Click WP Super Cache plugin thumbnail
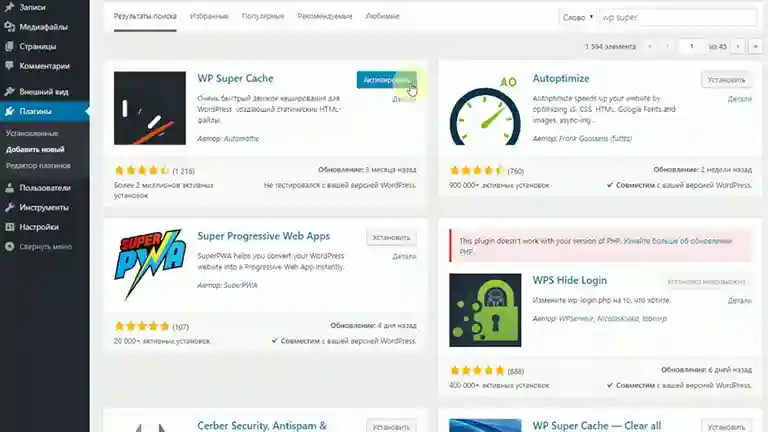Screen dimensions: 768x432 click(x=150, y=108)
